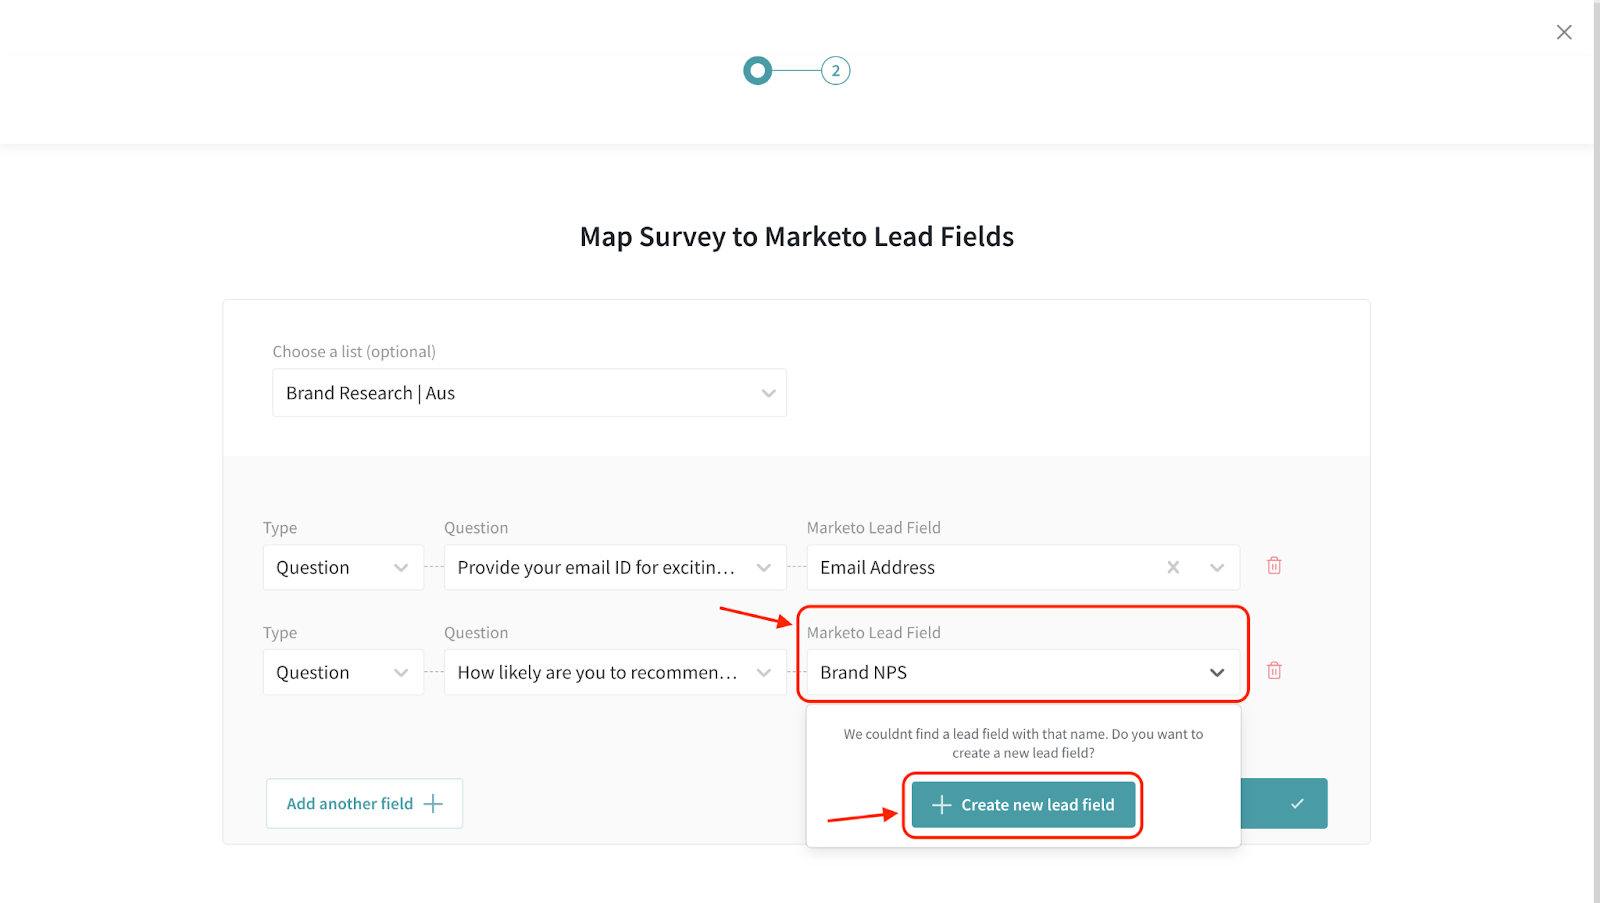1600x903 pixels.
Task: Click Add another field button
Action: (364, 804)
